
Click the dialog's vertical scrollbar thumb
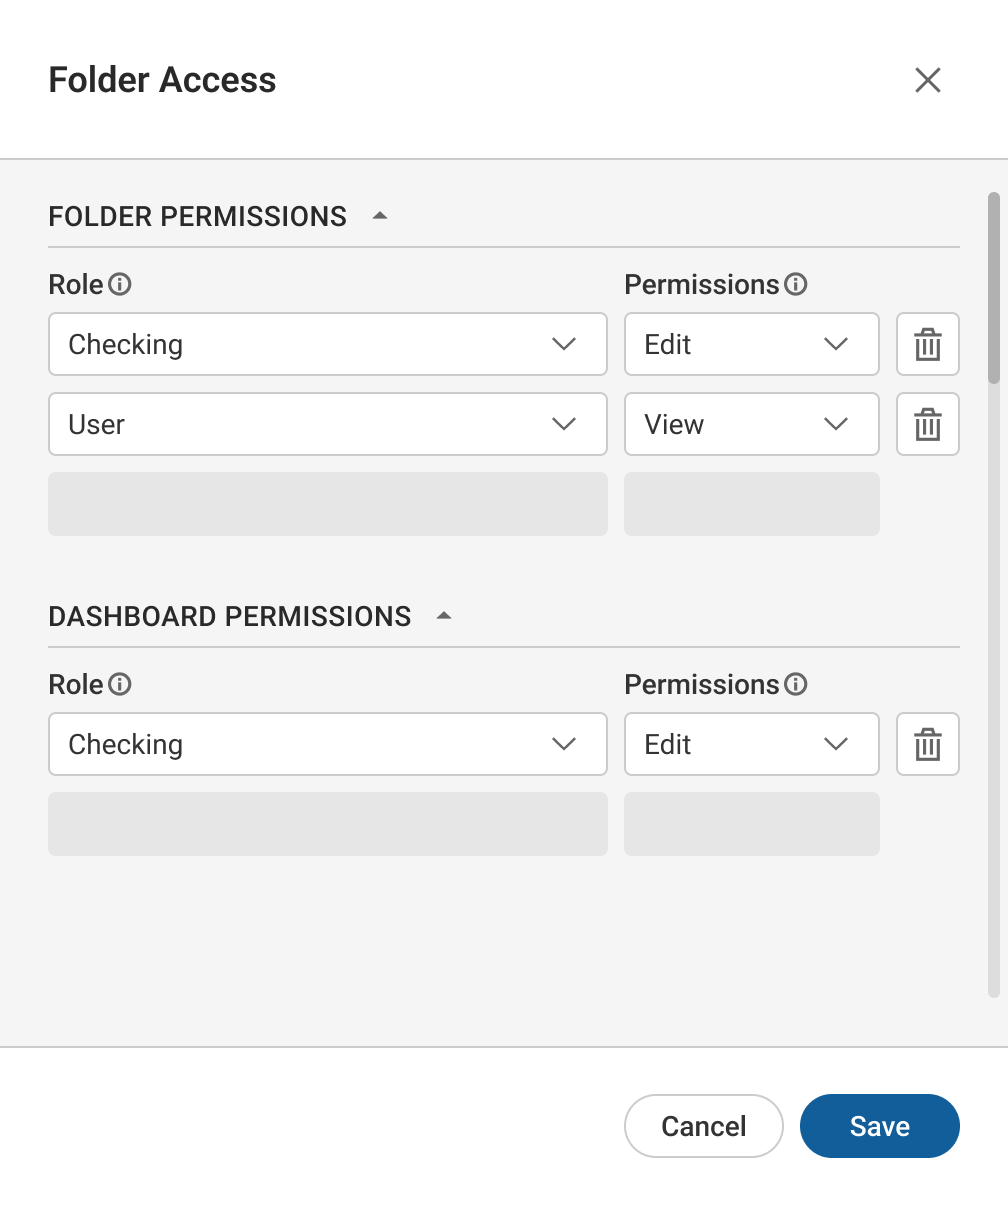993,288
